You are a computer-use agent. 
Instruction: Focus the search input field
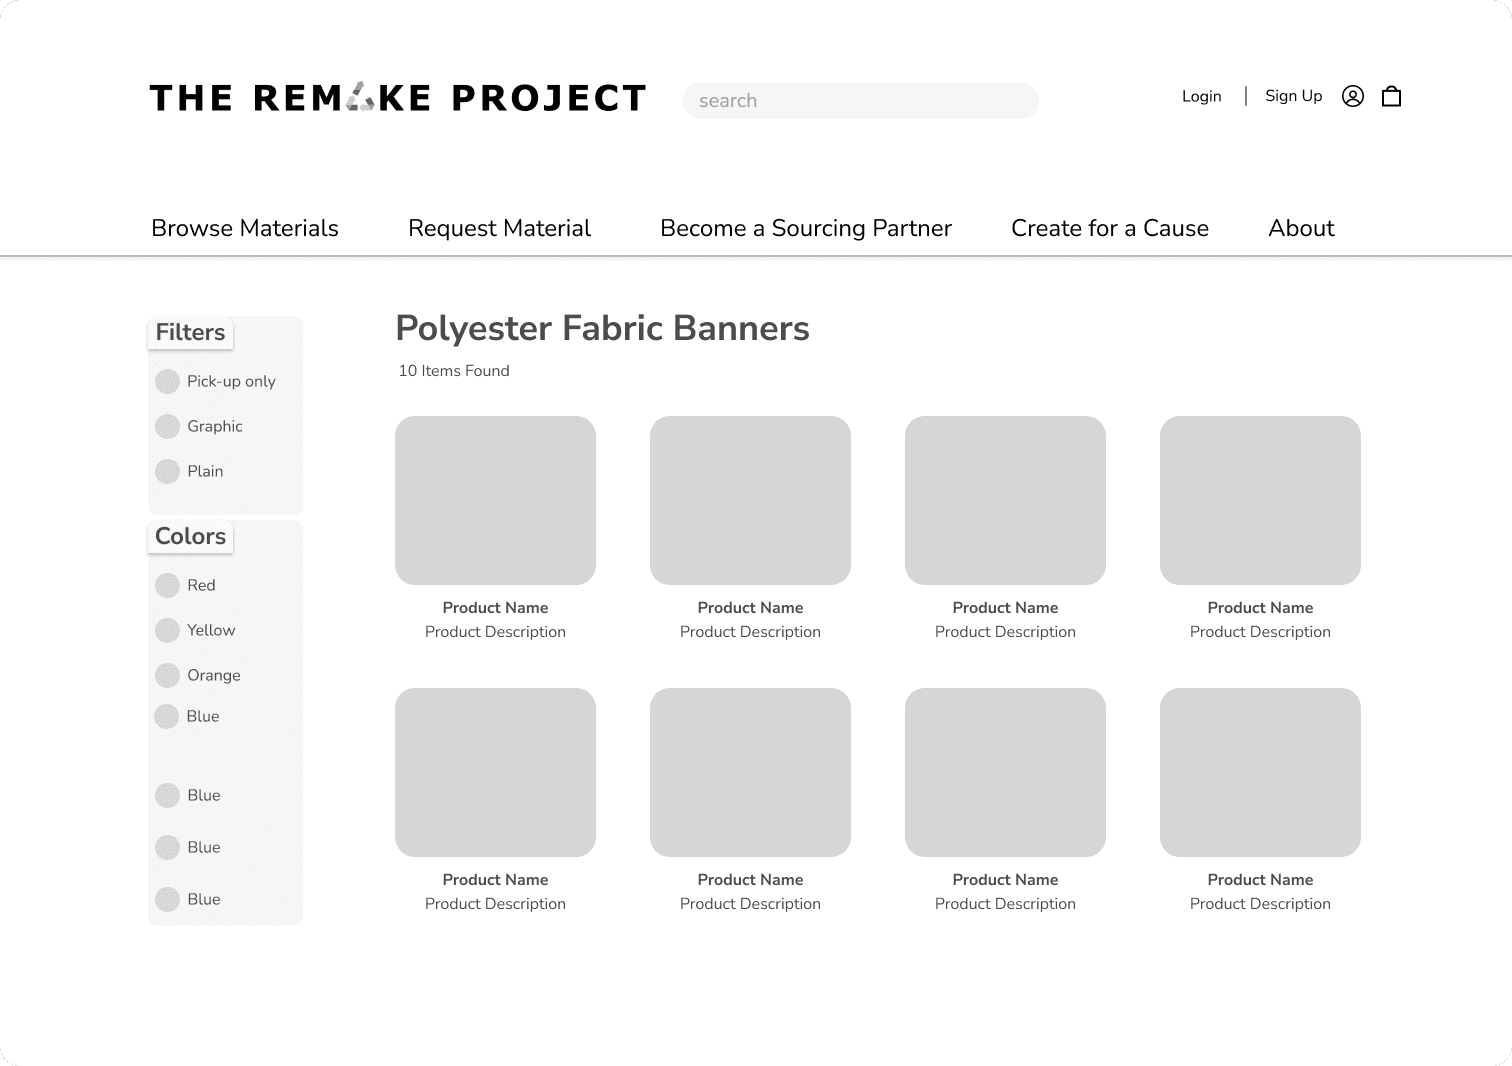tap(861, 100)
